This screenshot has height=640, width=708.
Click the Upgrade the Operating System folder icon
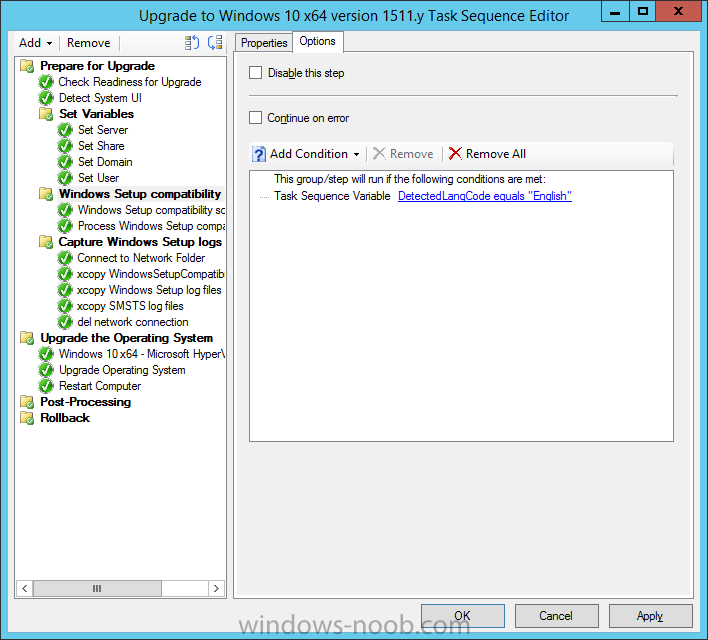point(27,338)
